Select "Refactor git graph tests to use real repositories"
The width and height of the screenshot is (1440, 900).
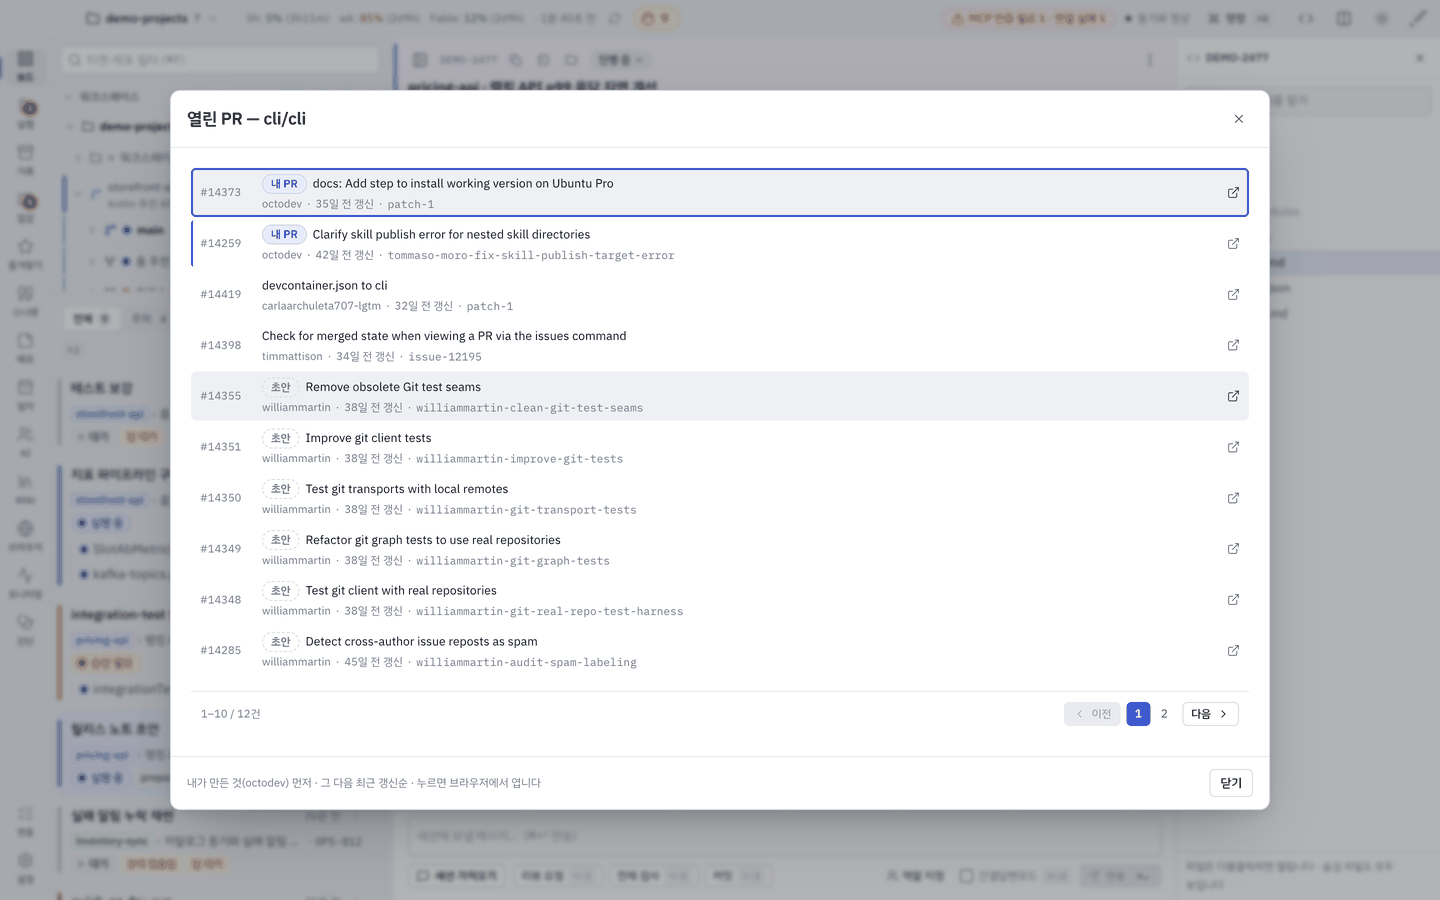pos(433,541)
